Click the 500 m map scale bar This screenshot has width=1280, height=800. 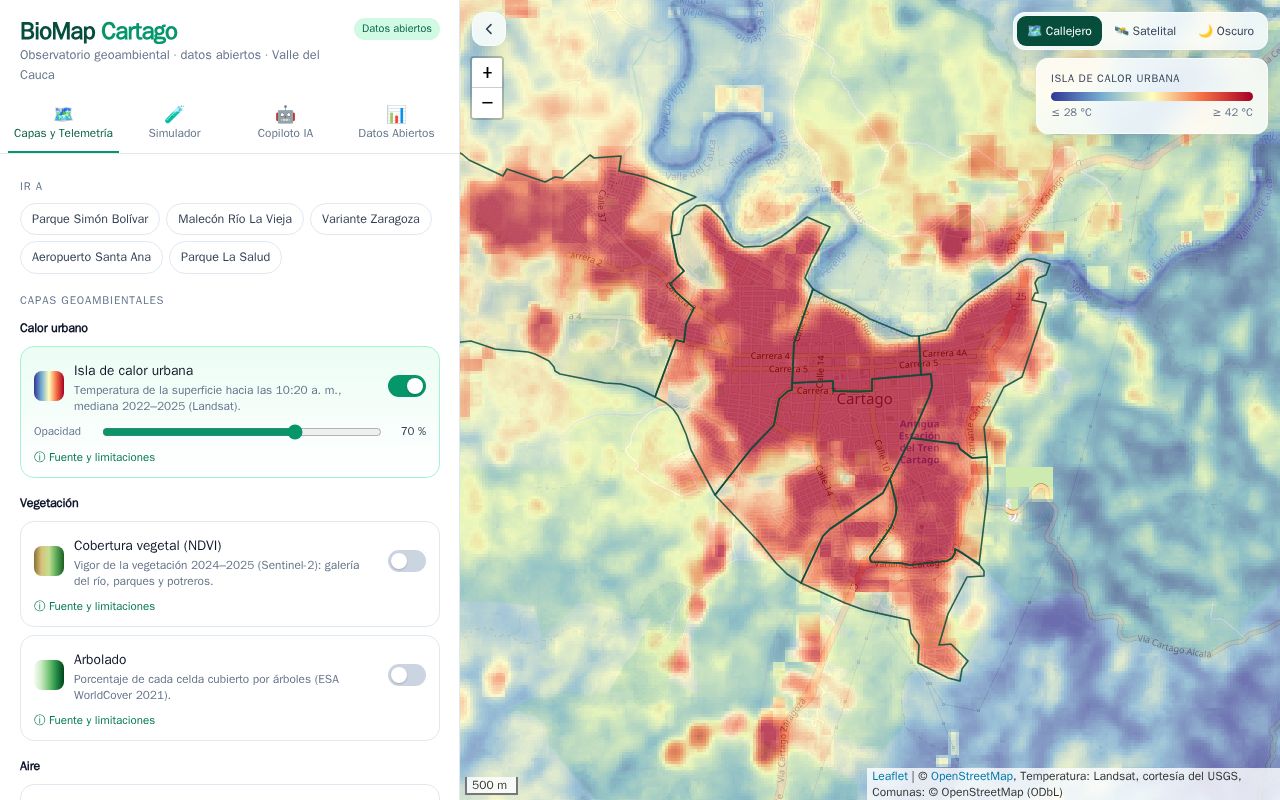coord(490,786)
